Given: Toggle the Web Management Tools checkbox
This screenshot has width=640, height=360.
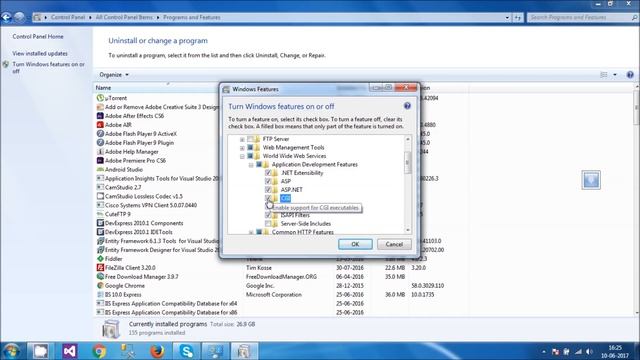Looking at the screenshot, I should (250, 147).
